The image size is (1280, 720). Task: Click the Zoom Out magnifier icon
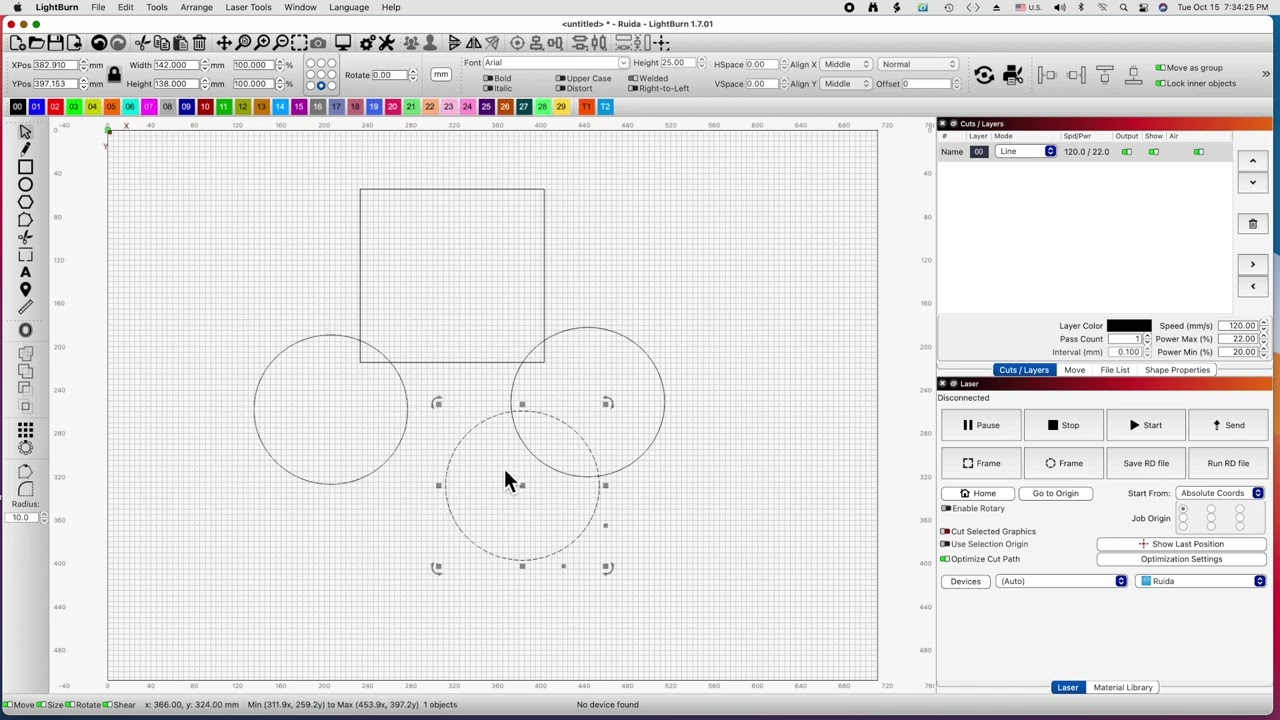tap(281, 43)
